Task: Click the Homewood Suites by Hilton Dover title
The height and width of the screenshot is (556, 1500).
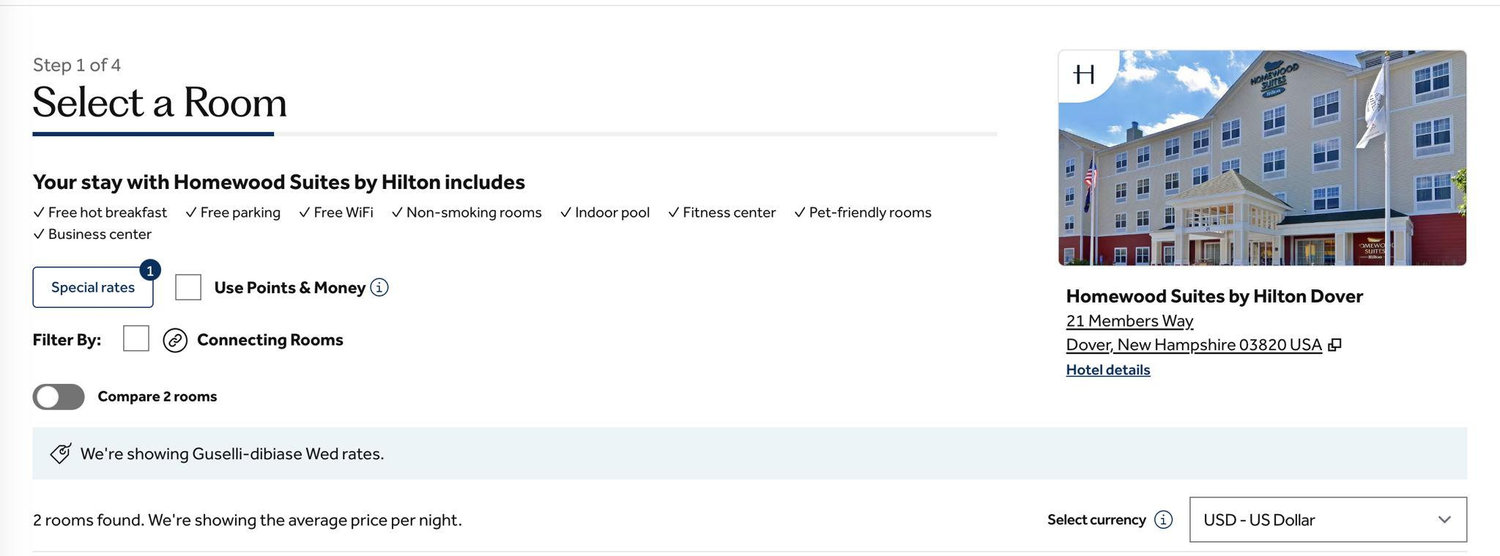Action: click(1215, 296)
